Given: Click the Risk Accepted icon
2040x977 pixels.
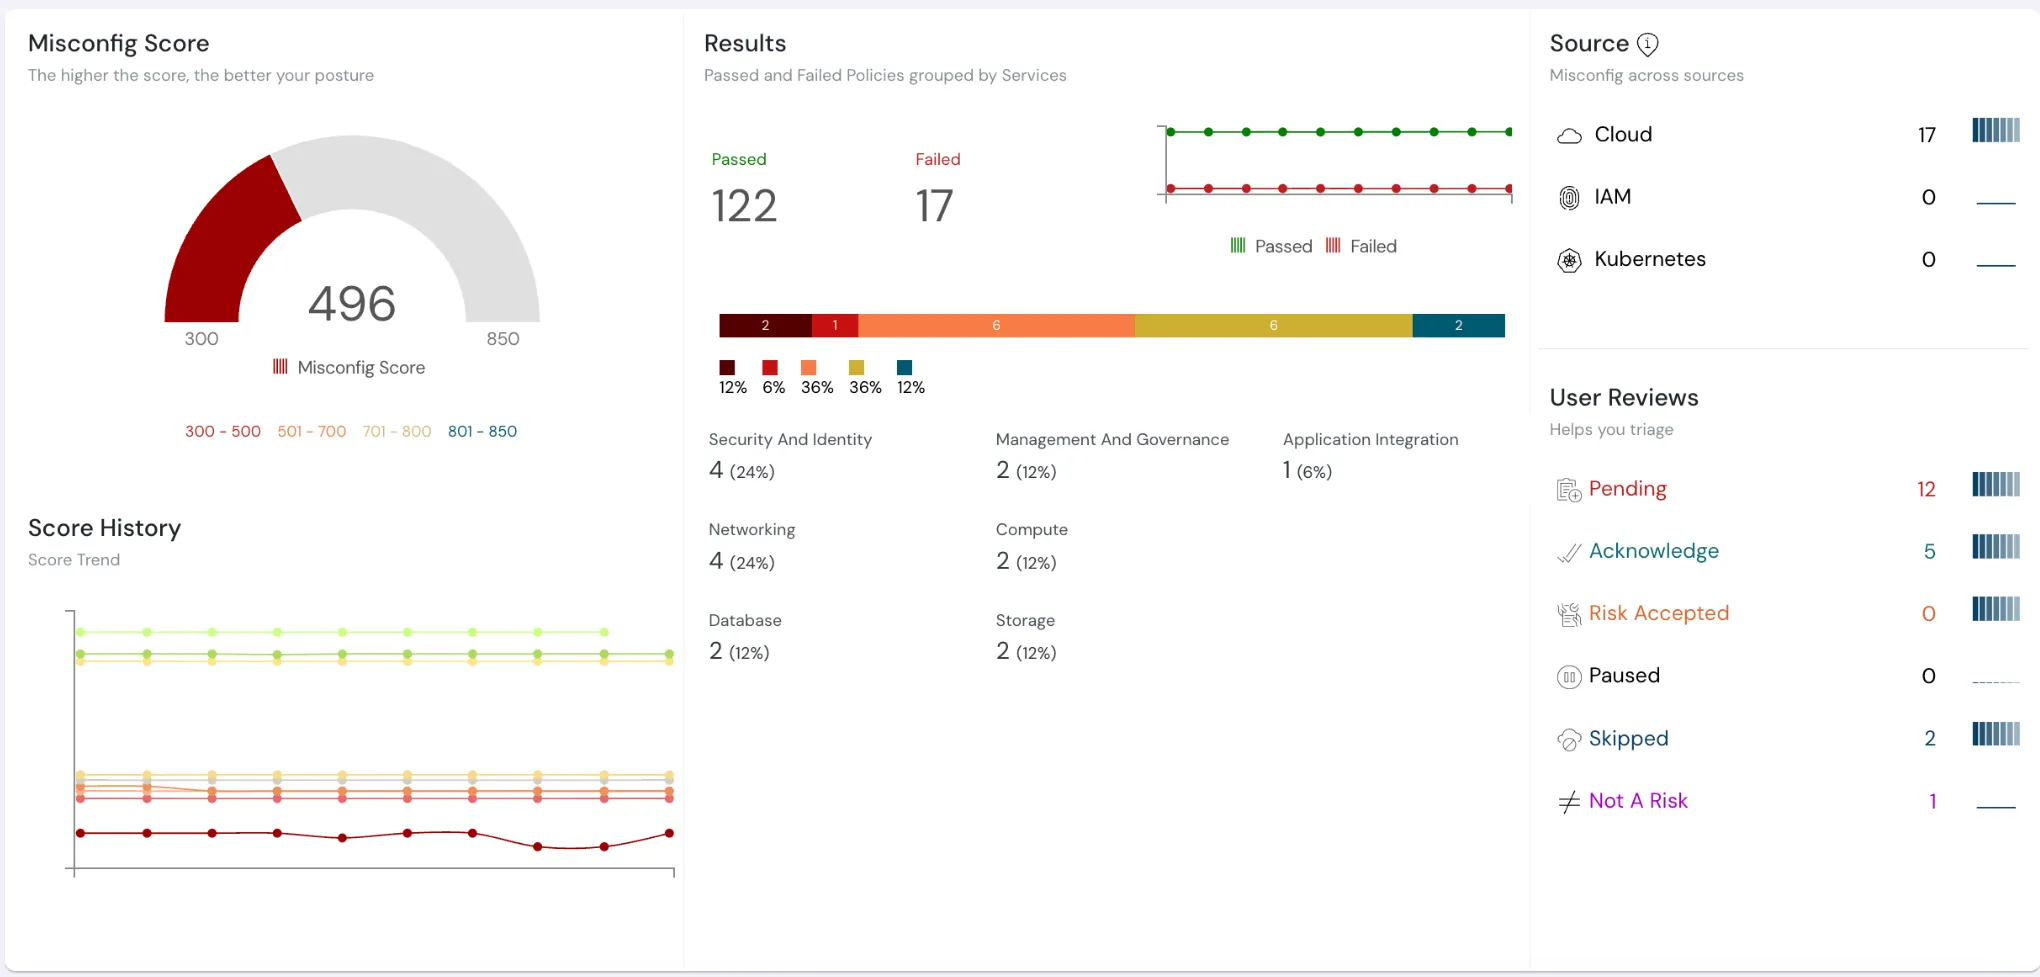Looking at the screenshot, I should pos(1569,614).
